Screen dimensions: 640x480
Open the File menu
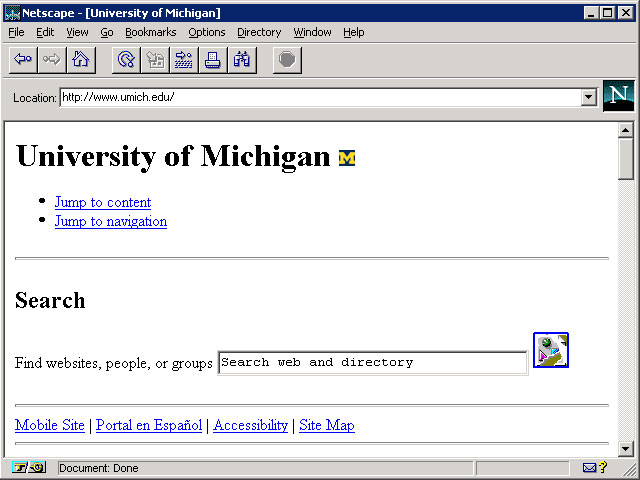pos(16,32)
